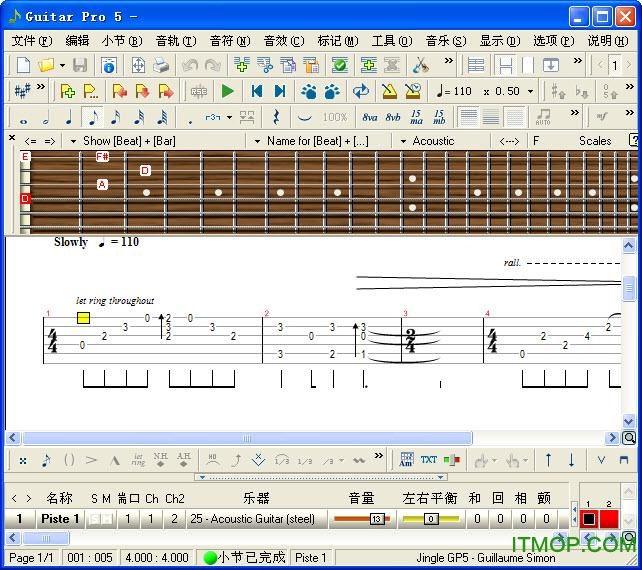Click the 8va octave icon
This screenshot has height=570, width=642.
pos(369,117)
